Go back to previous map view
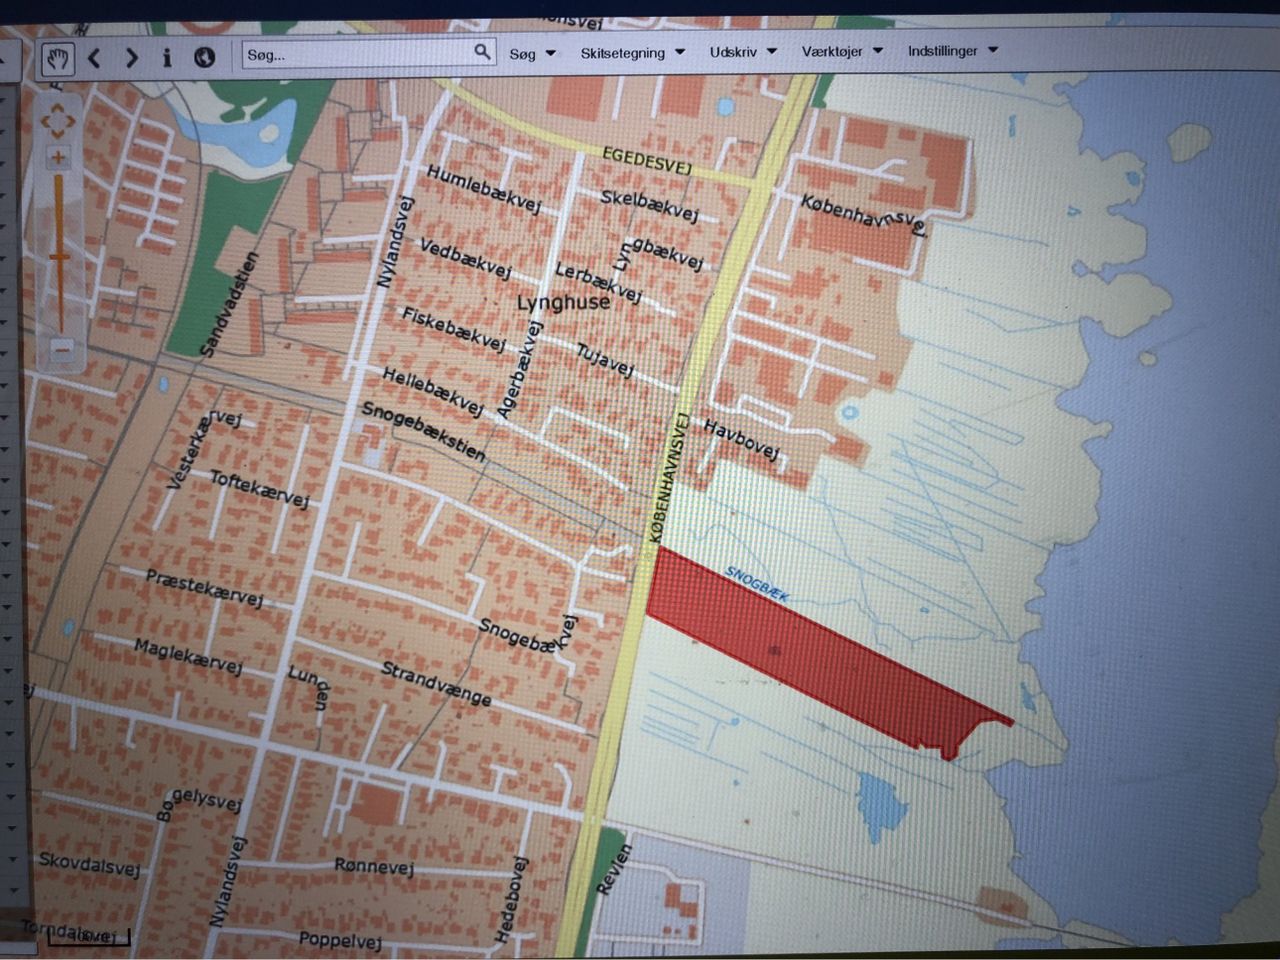 (95, 58)
